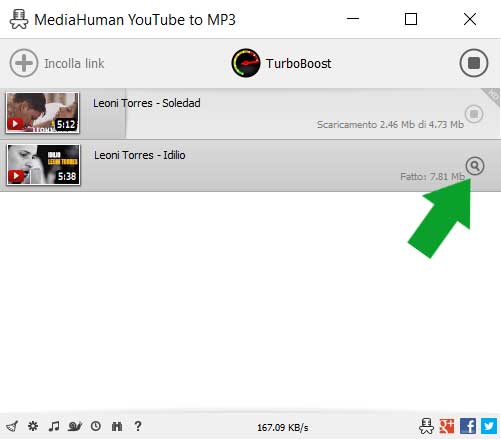501x440 pixels.
Task: Select the Leoni Torres - Idilio title
Action: 139,155
